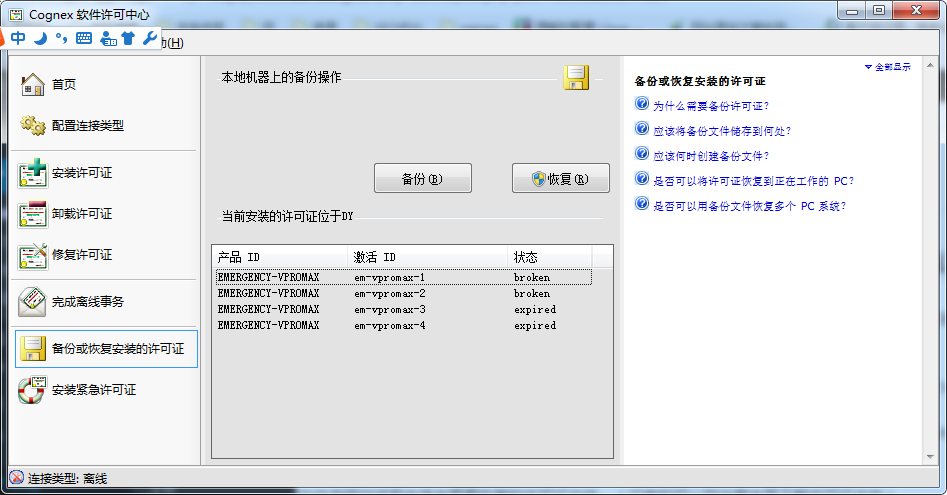Click the offline status icon in status bar
The height and width of the screenshot is (495, 947).
[x=16, y=478]
